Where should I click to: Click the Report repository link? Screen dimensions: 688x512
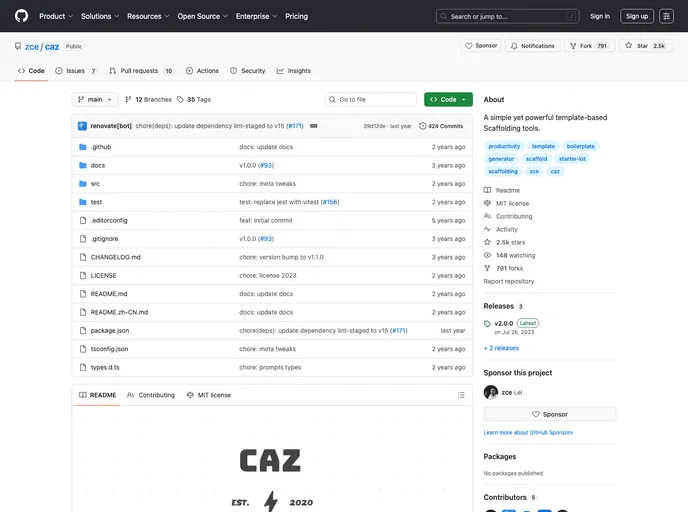pyautogui.click(x=509, y=281)
